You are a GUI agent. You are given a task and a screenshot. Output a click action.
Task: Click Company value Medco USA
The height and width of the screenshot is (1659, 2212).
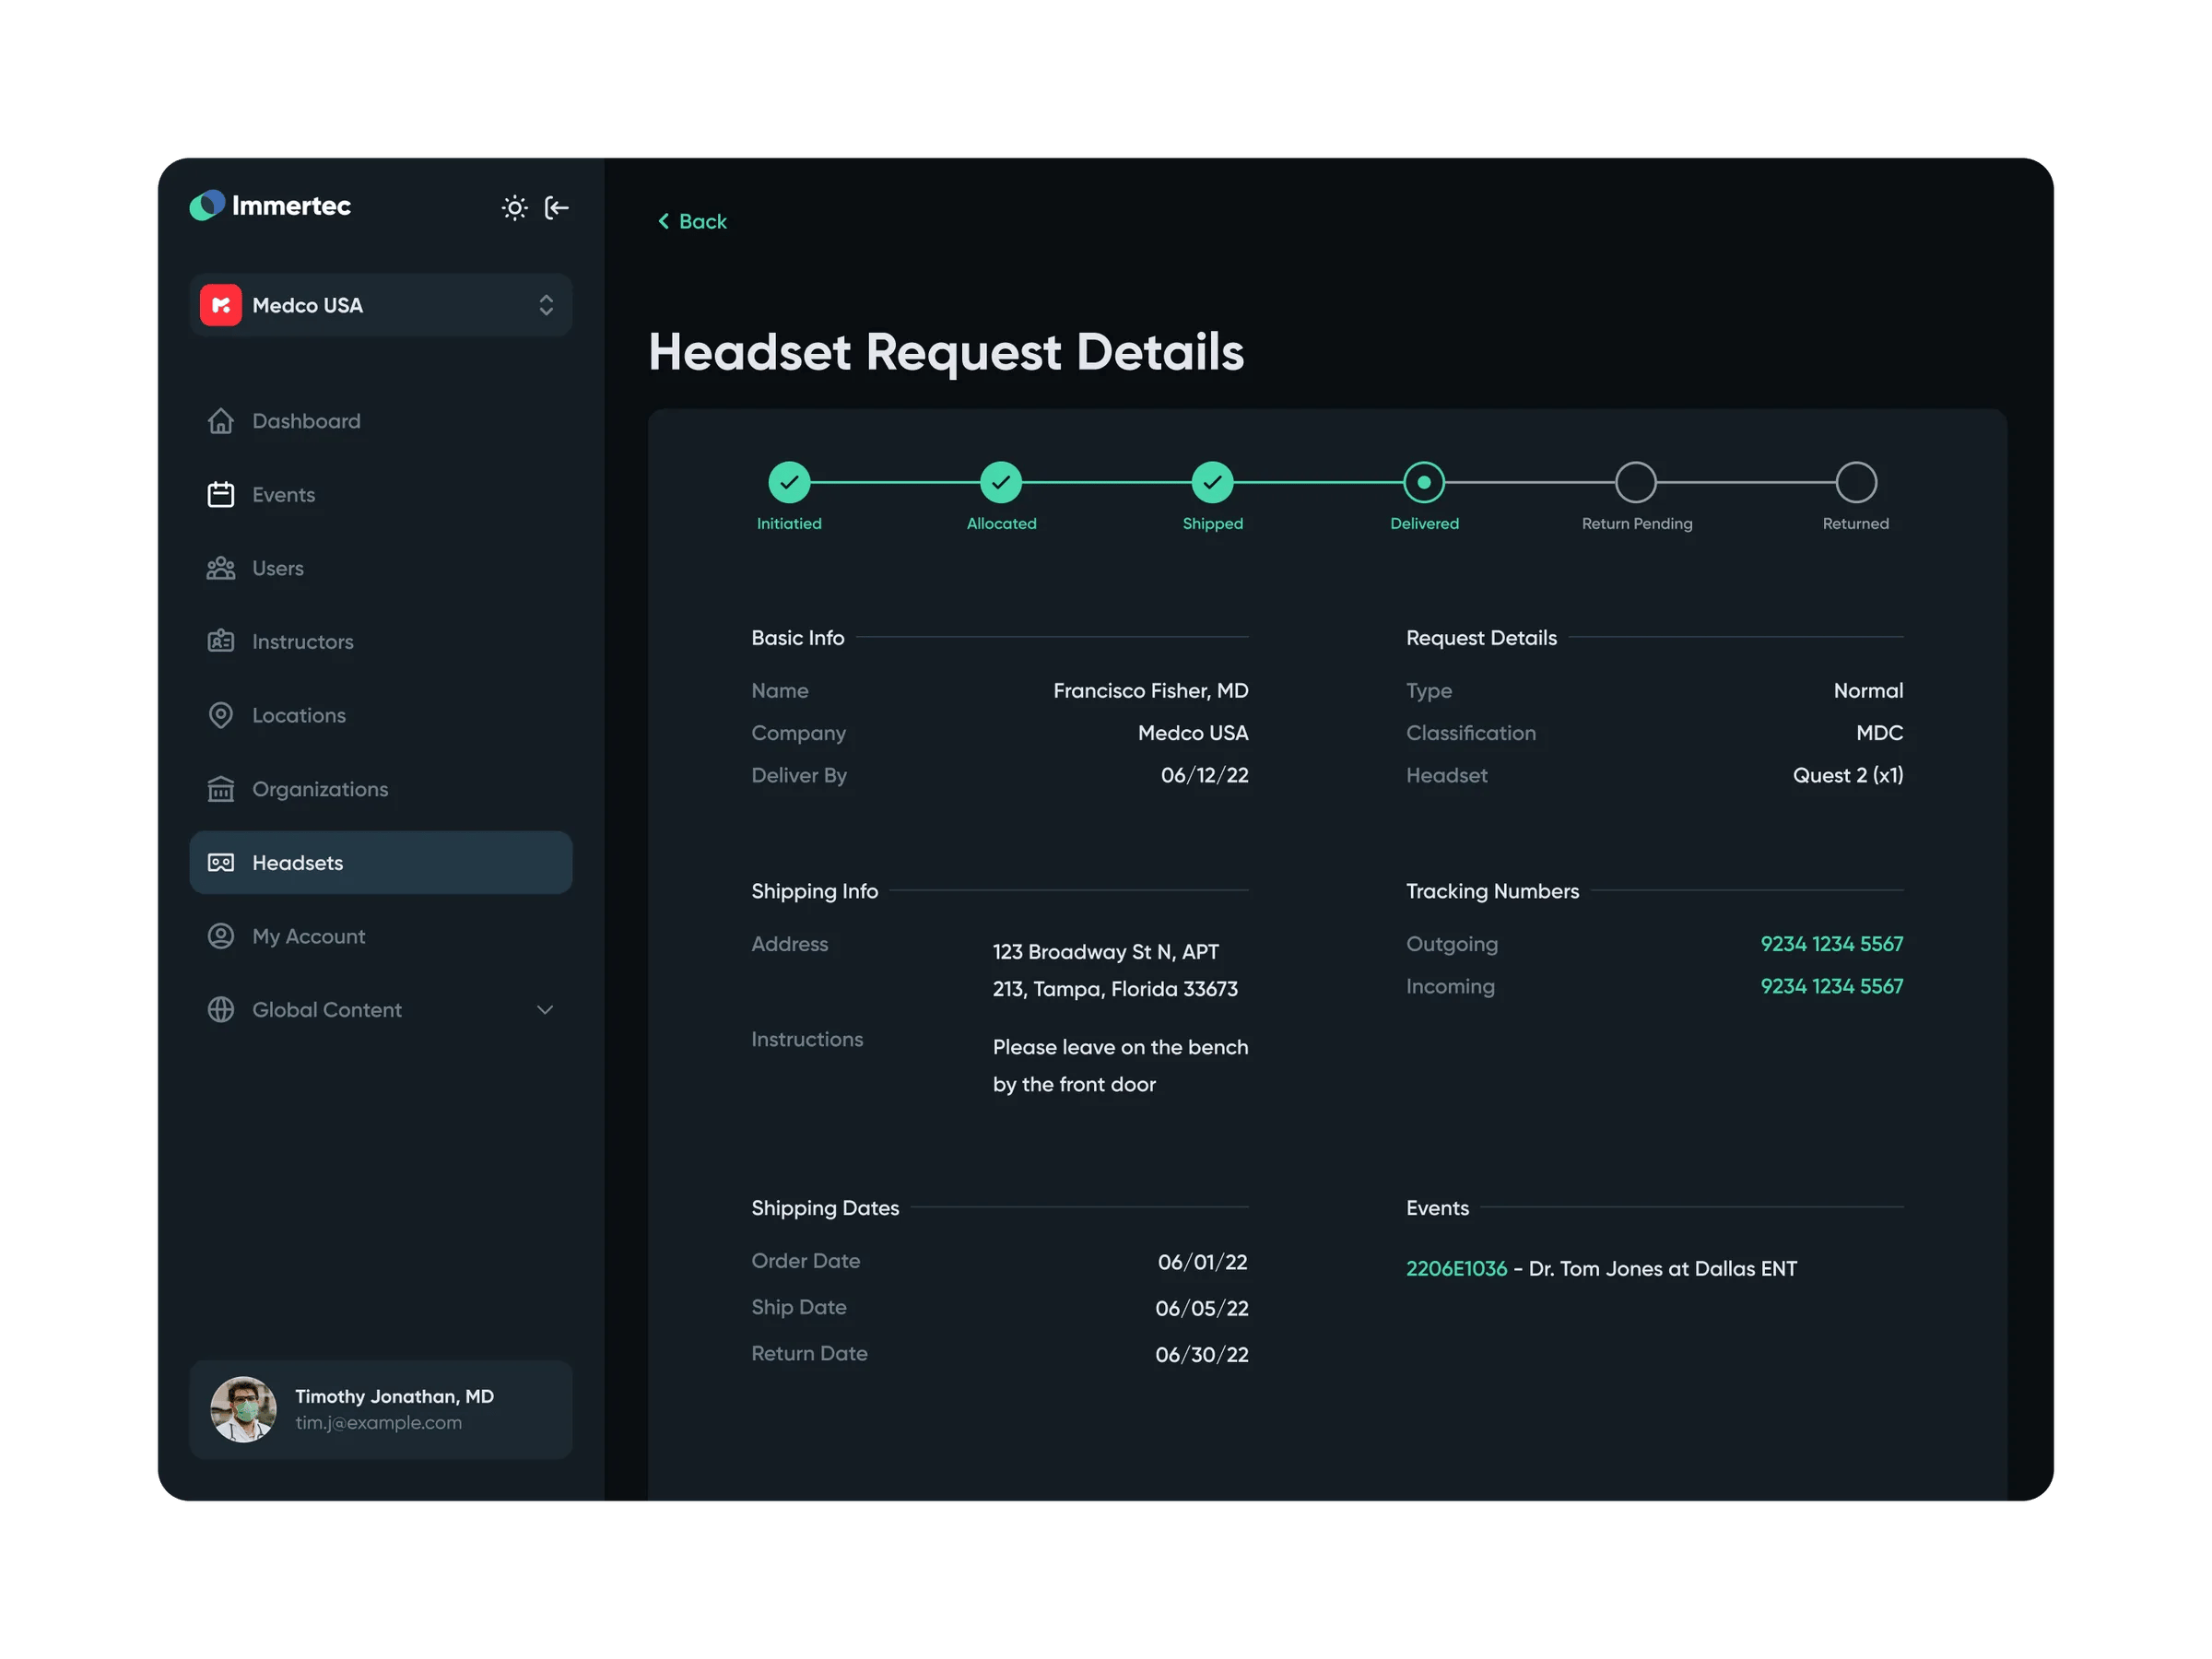click(1193, 733)
